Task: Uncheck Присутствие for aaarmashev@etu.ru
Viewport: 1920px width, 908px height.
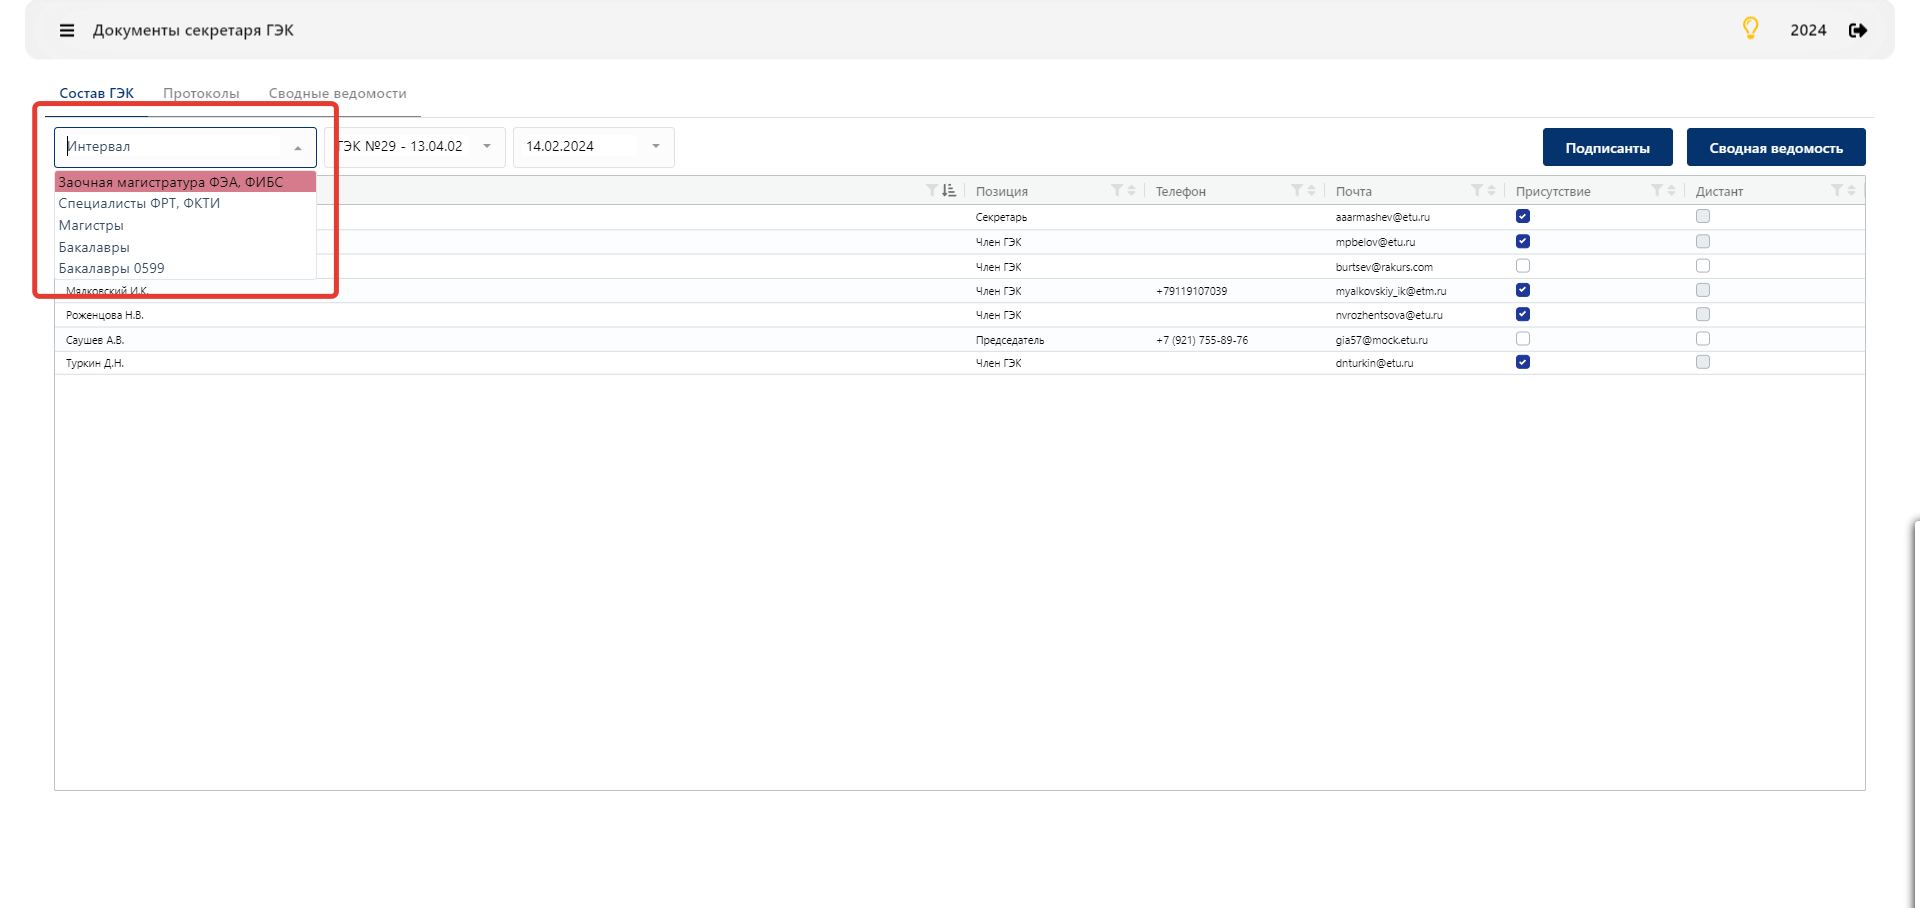Action: click(x=1523, y=216)
